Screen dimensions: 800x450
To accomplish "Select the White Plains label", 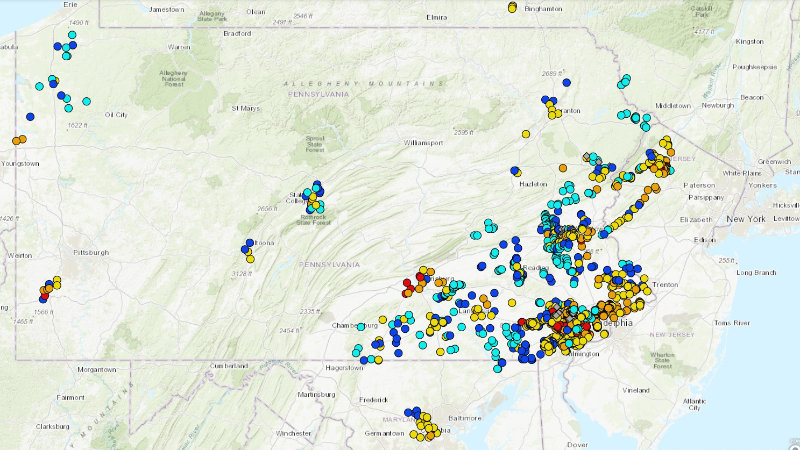I will [x=740, y=173].
